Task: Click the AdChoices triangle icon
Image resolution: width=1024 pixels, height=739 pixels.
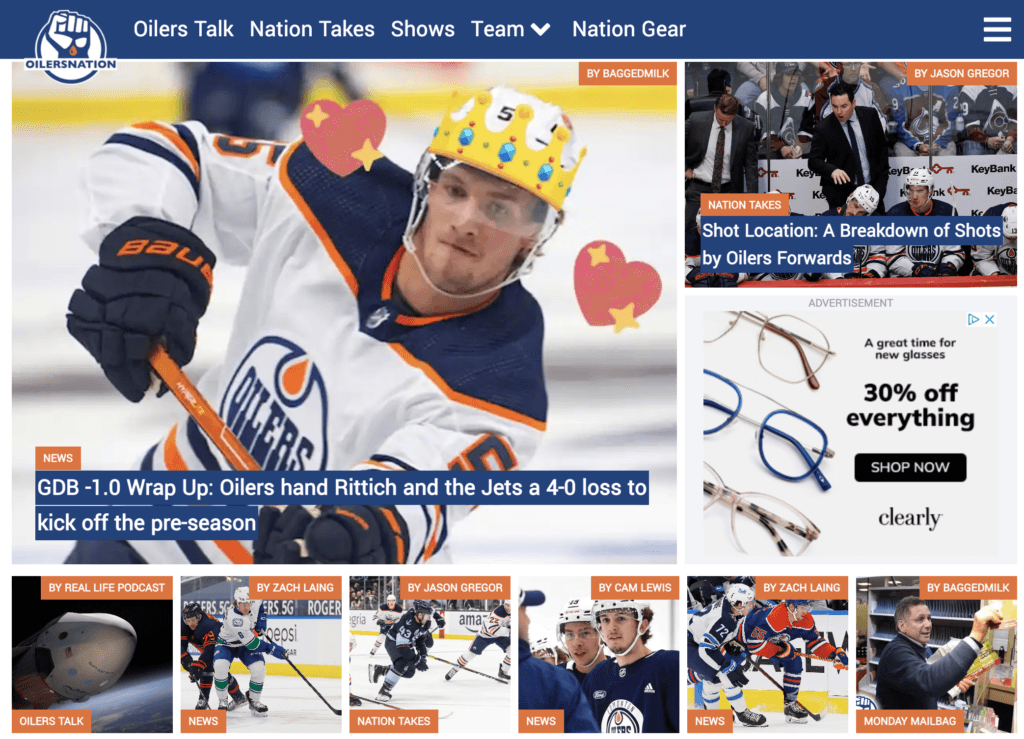Action: coord(973,319)
